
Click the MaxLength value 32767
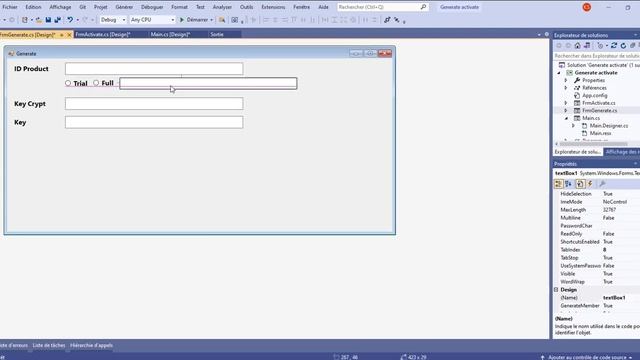pyautogui.click(x=609, y=210)
